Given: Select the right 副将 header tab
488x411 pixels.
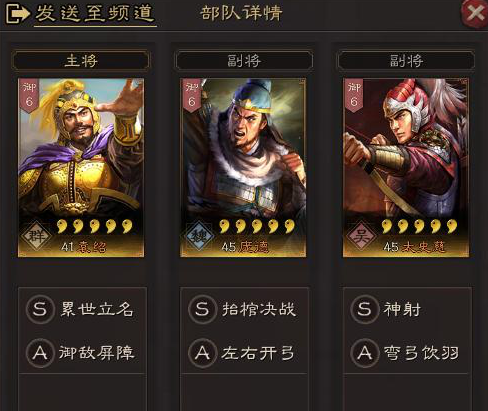Looking at the screenshot, I should (406, 61).
